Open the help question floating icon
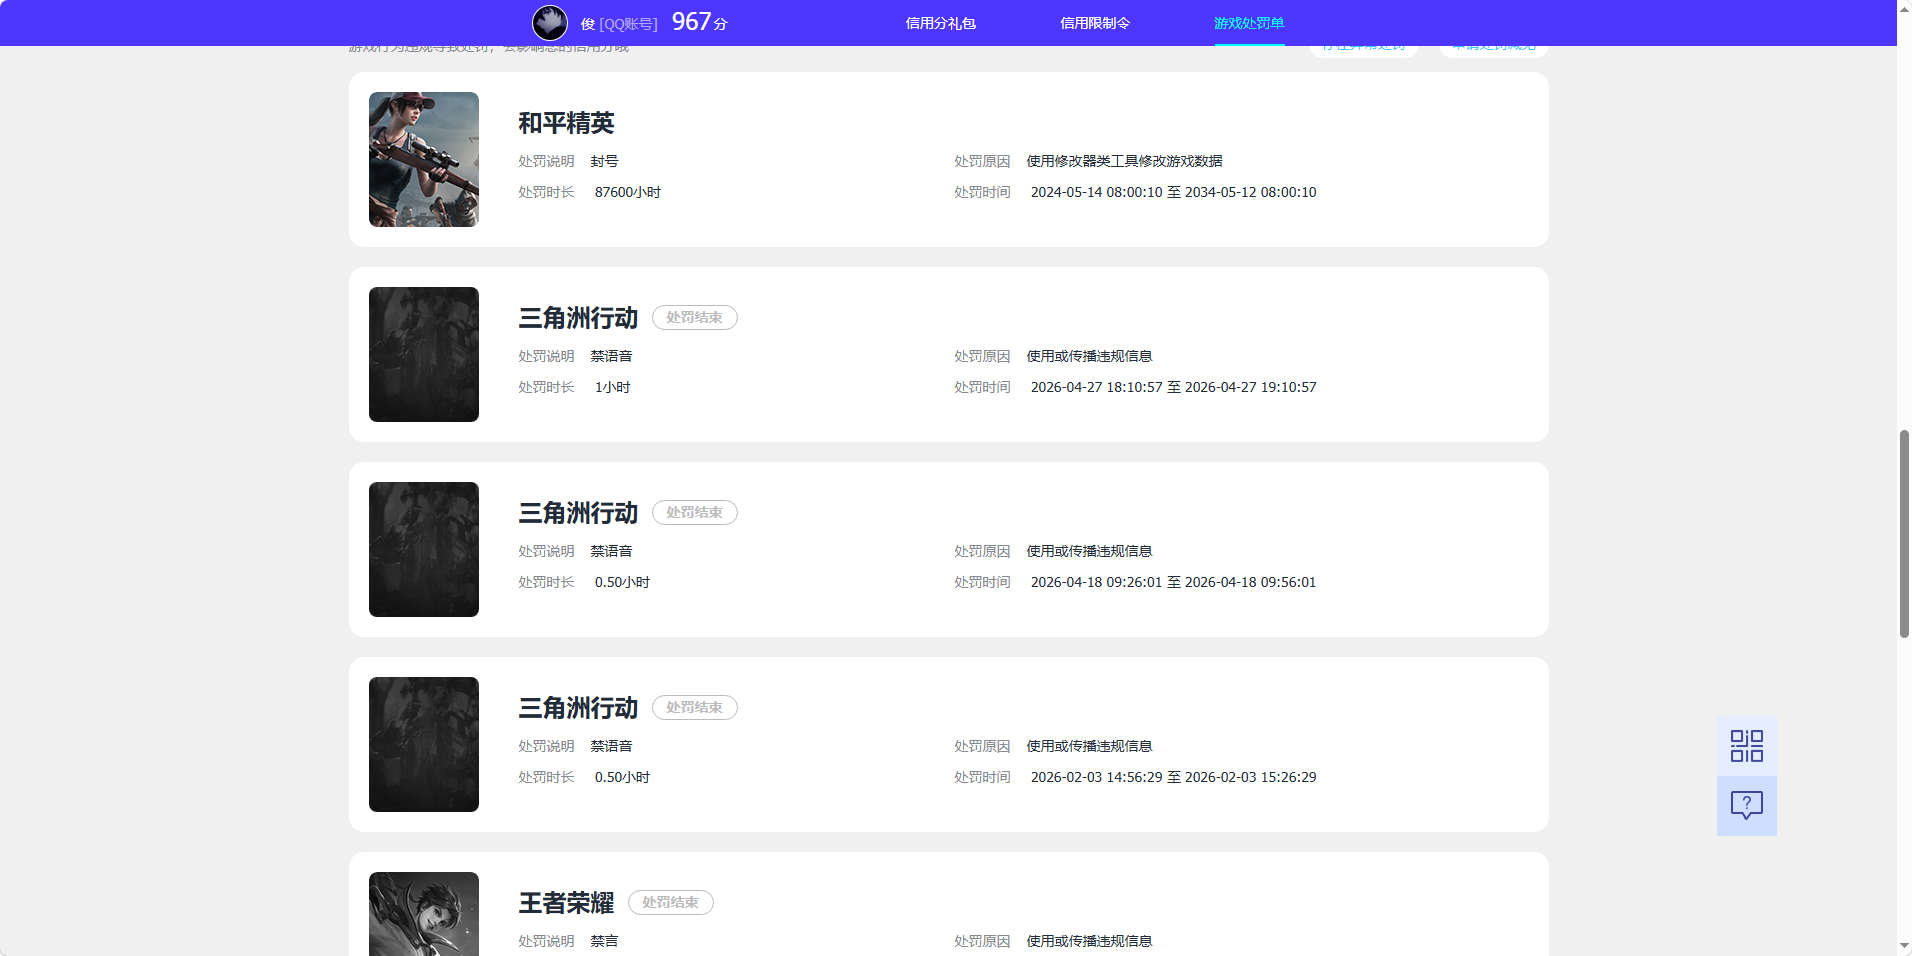The width and height of the screenshot is (1912, 956). (1746, 806)
